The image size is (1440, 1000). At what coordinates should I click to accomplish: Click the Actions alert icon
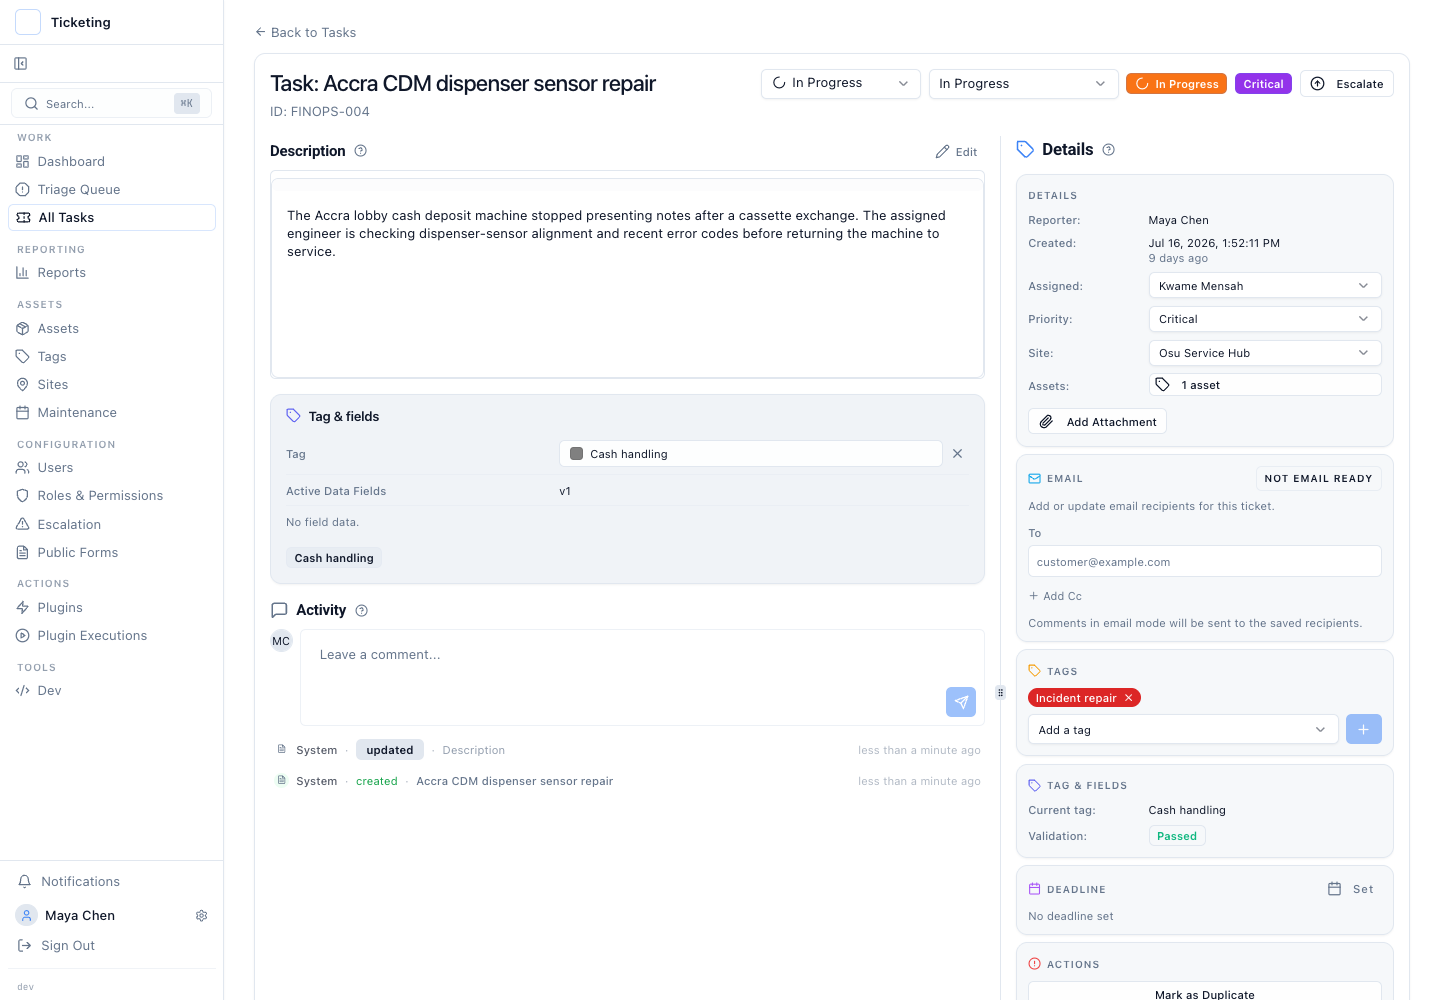pos(1034,964)
